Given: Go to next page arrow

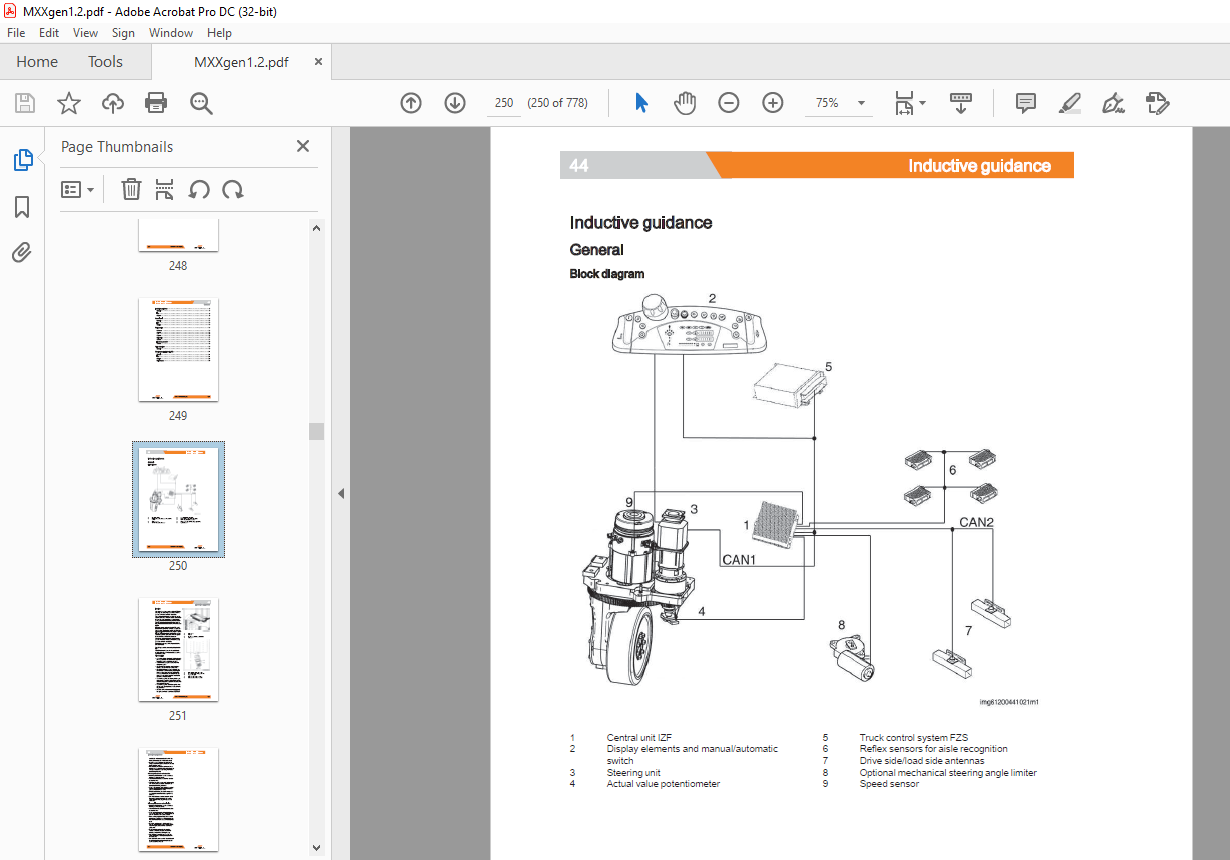Looking at the screenshot, I should pos(455,103).
